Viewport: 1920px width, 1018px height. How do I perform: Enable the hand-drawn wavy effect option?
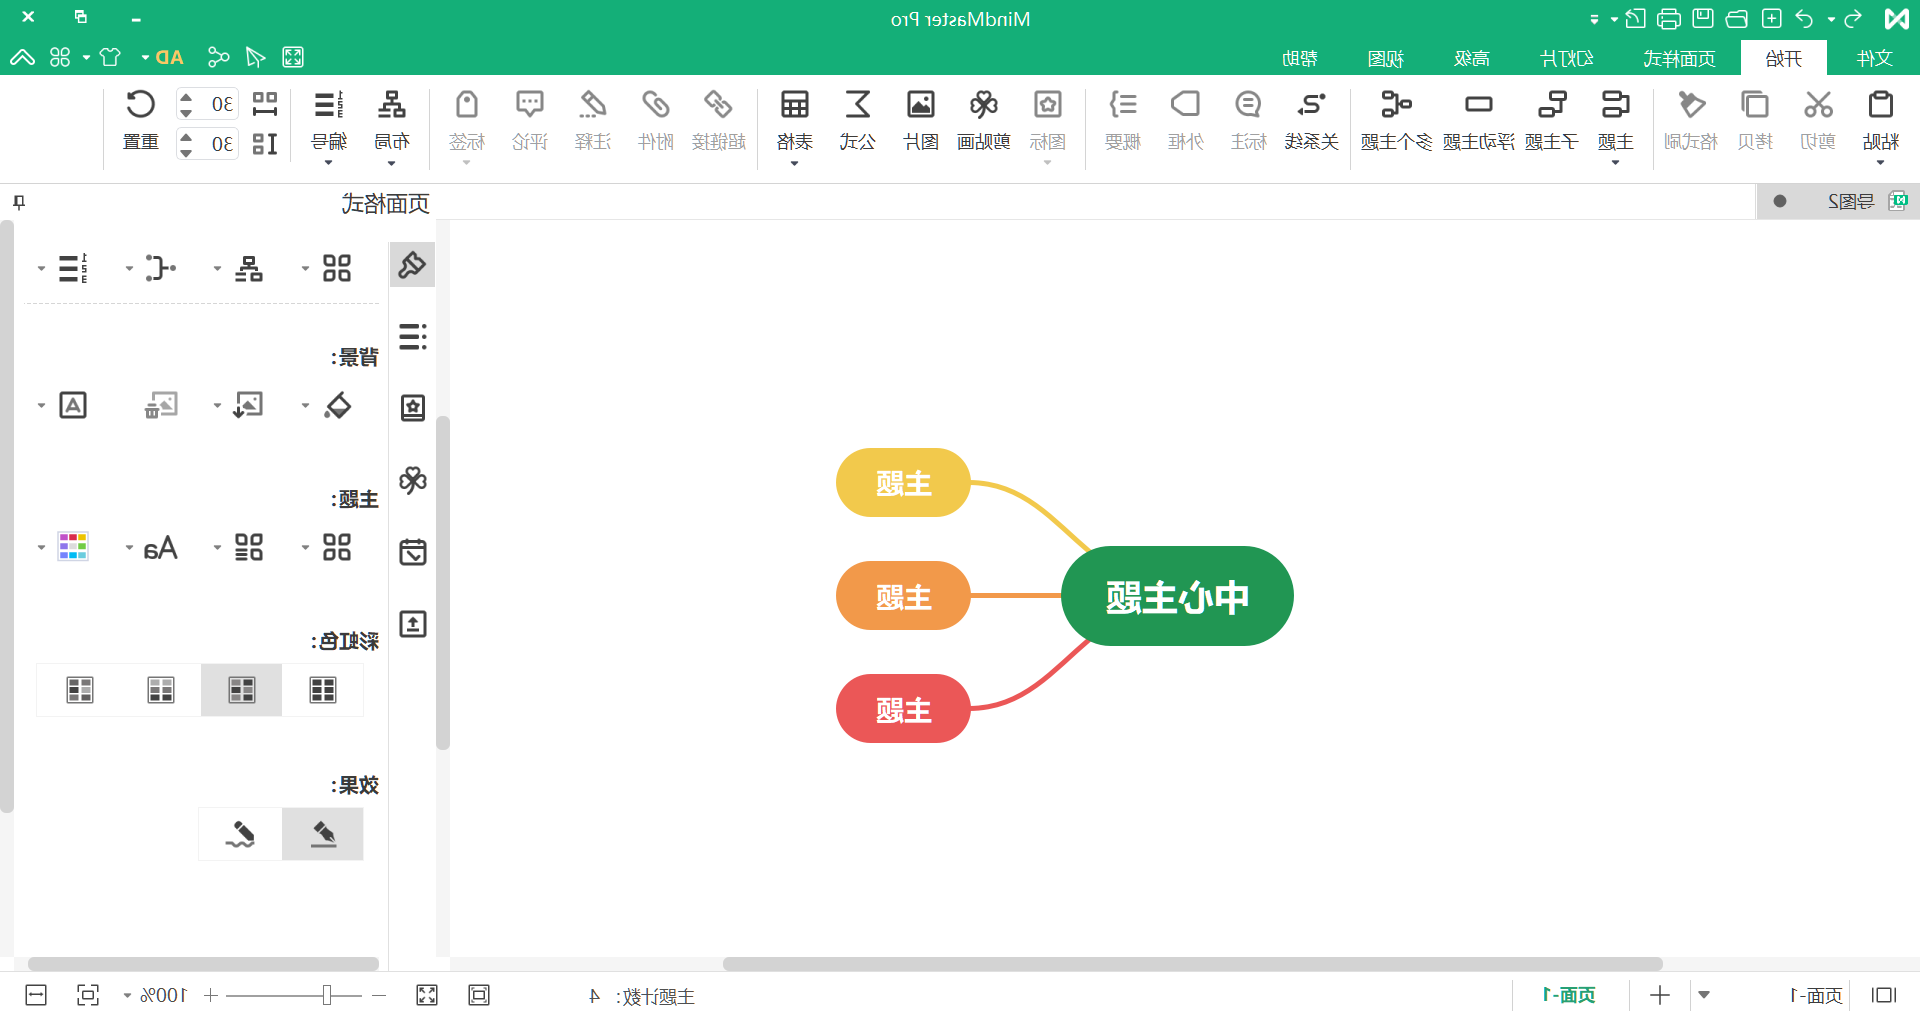click(240, 834)
